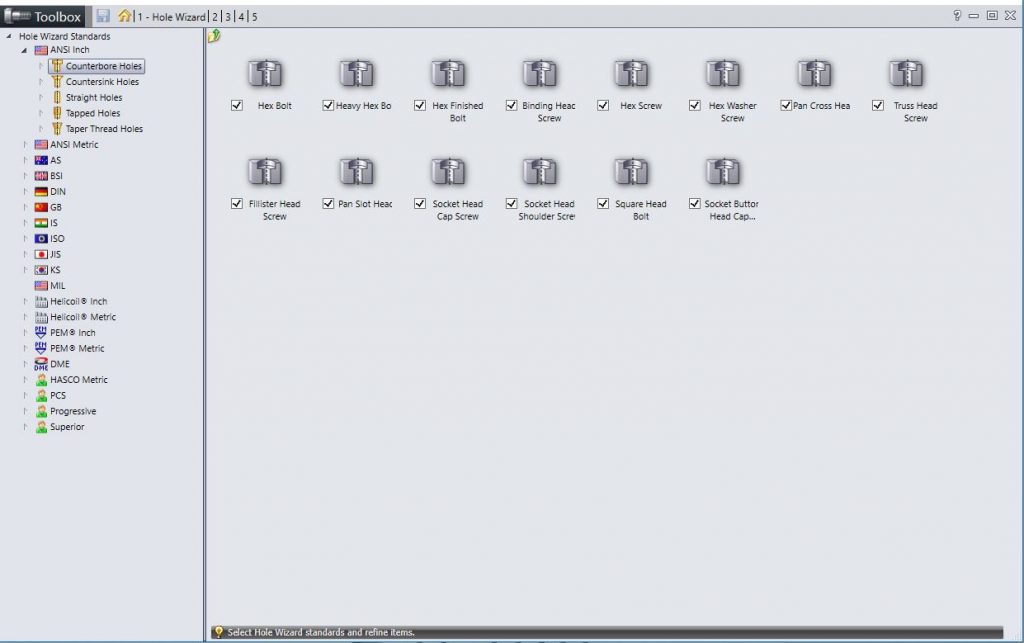Select the Socket Button Head Cap icon
This screenshot has height=643, width=1024.
[x=722, y=171]
